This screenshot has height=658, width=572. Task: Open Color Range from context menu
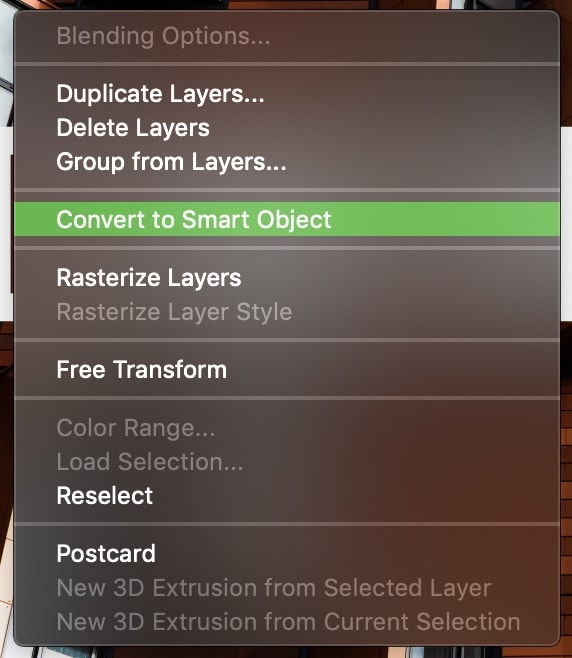[x=287, y=428]
